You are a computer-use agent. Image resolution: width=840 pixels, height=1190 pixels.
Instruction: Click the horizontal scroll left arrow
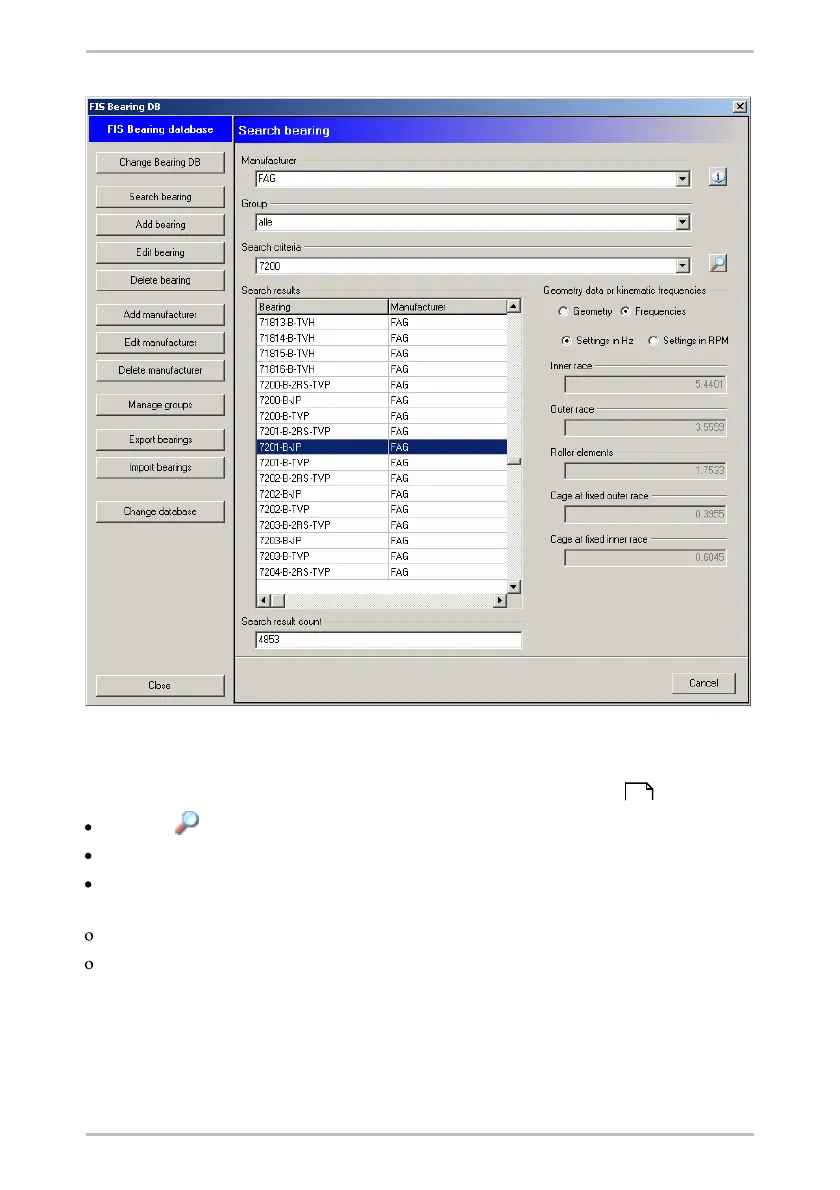(x=263, y=600)
